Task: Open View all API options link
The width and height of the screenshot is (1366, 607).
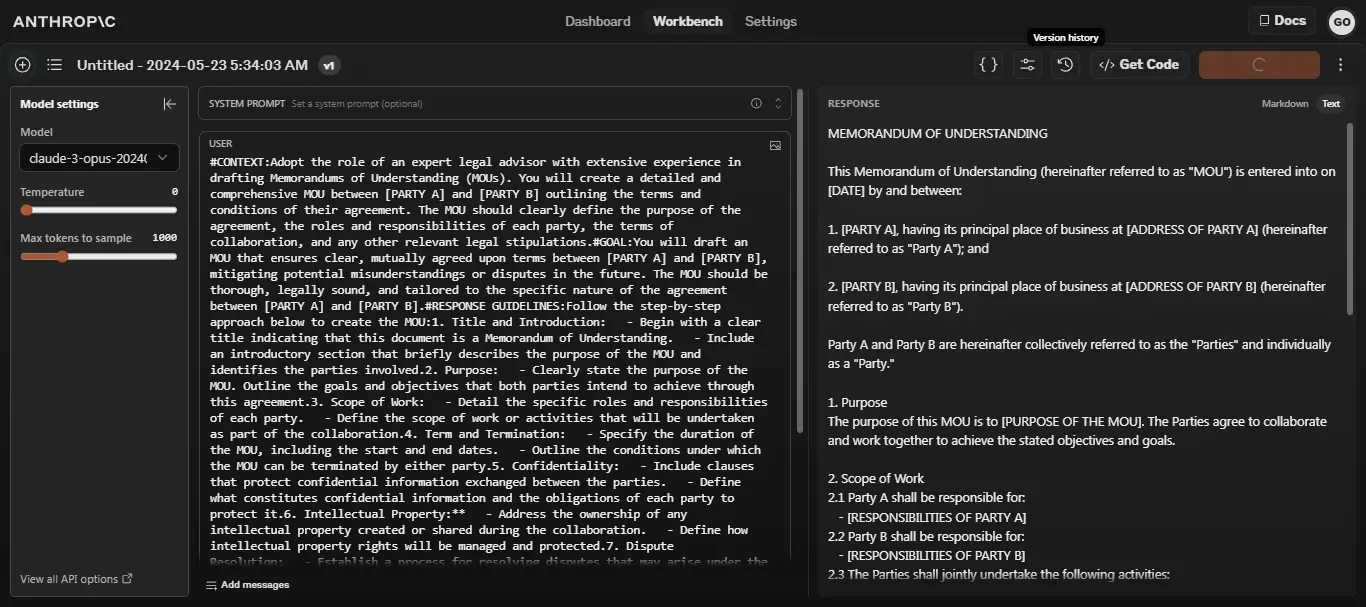Action: tap(77, 579)
